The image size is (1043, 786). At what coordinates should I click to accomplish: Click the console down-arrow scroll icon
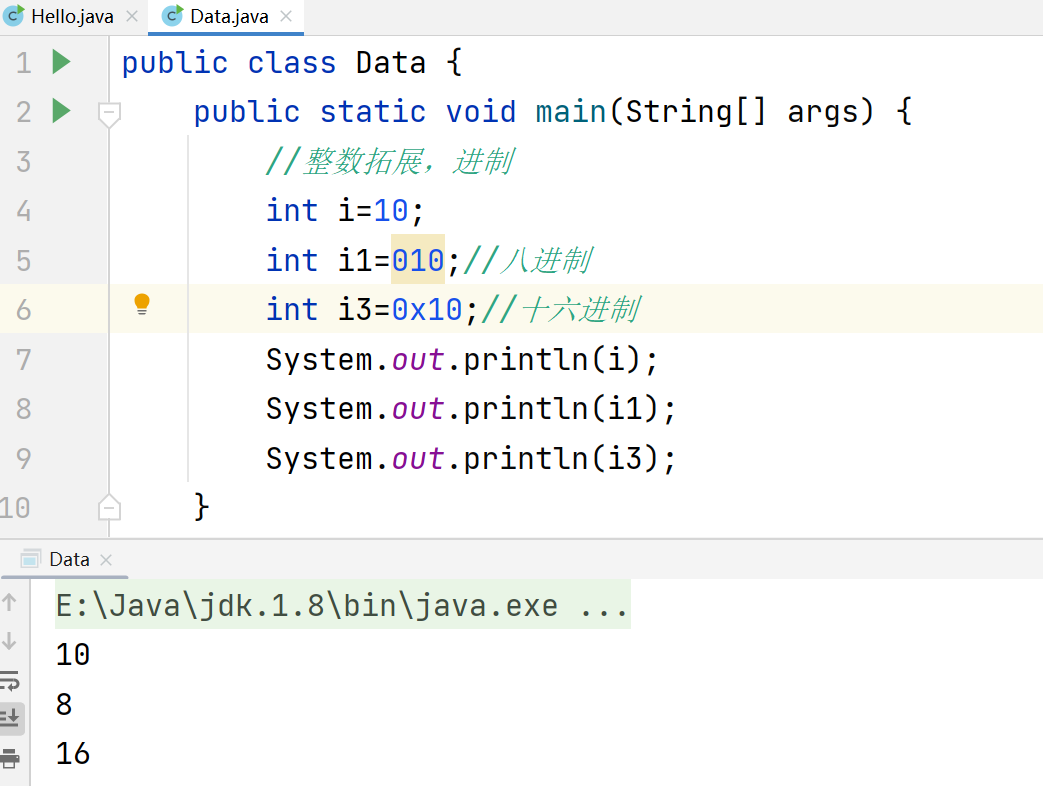click(9, 641)
